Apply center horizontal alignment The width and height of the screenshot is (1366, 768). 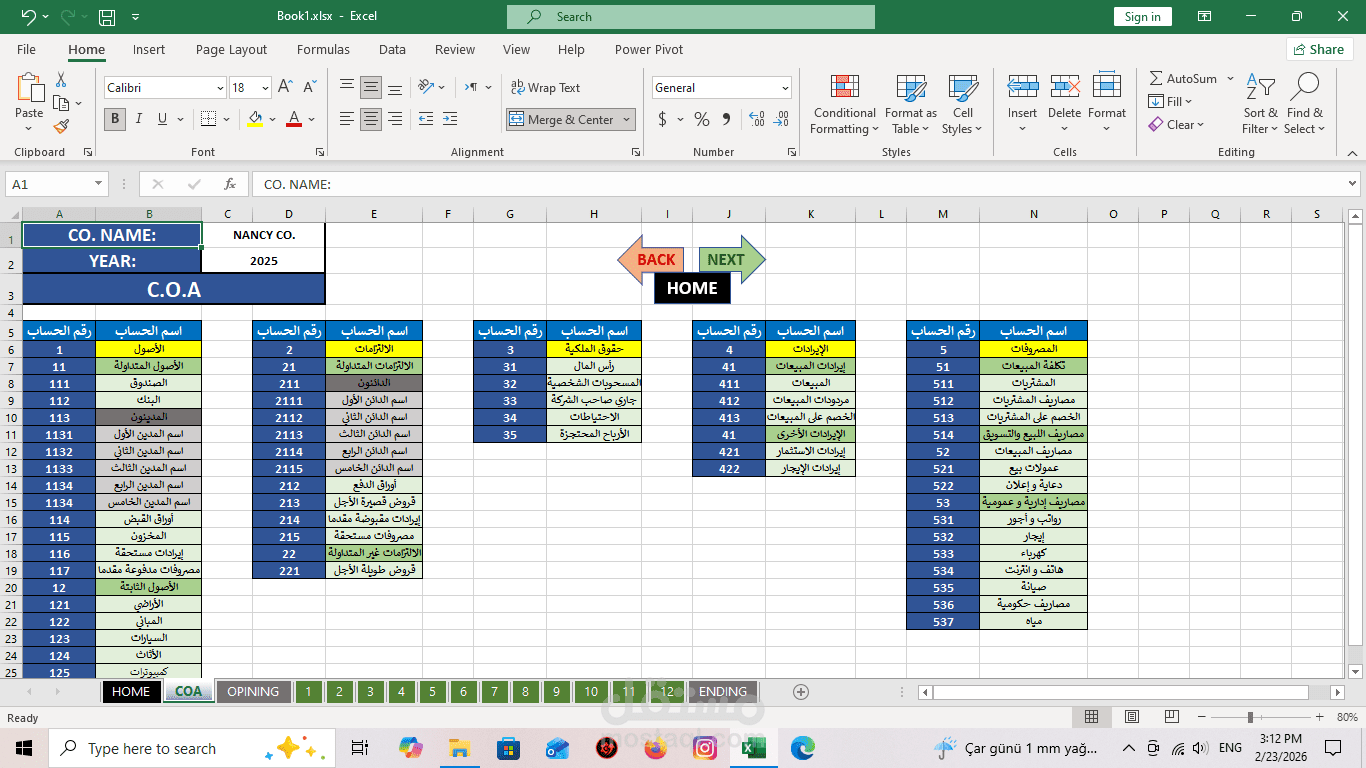tap(371, 119)
